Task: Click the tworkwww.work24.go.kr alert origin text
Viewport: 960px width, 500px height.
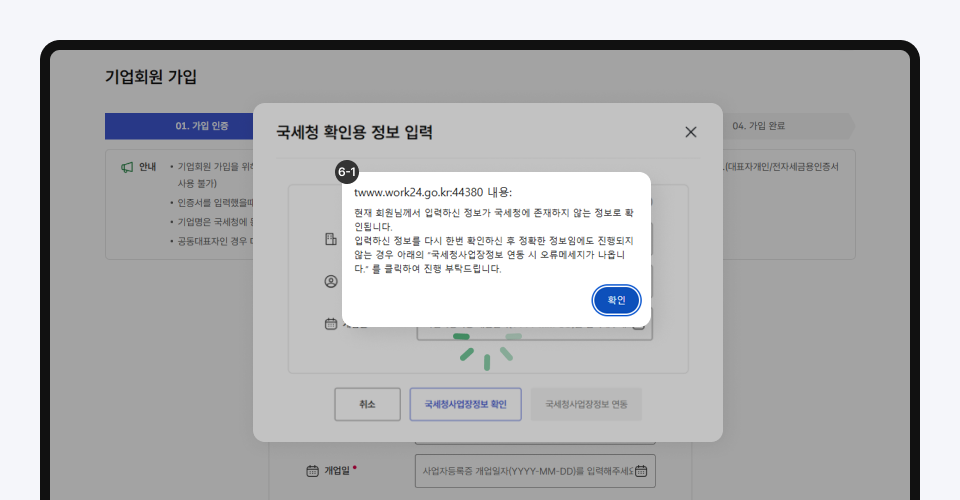Action: click(x=433, y=192)
